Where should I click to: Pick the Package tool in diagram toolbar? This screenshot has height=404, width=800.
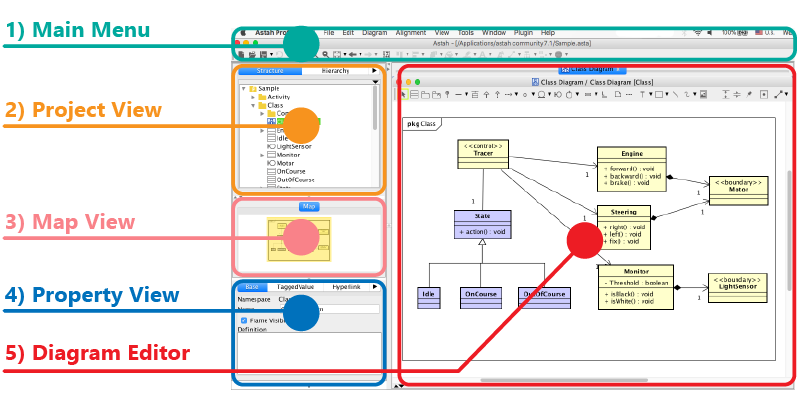[425, 94]
